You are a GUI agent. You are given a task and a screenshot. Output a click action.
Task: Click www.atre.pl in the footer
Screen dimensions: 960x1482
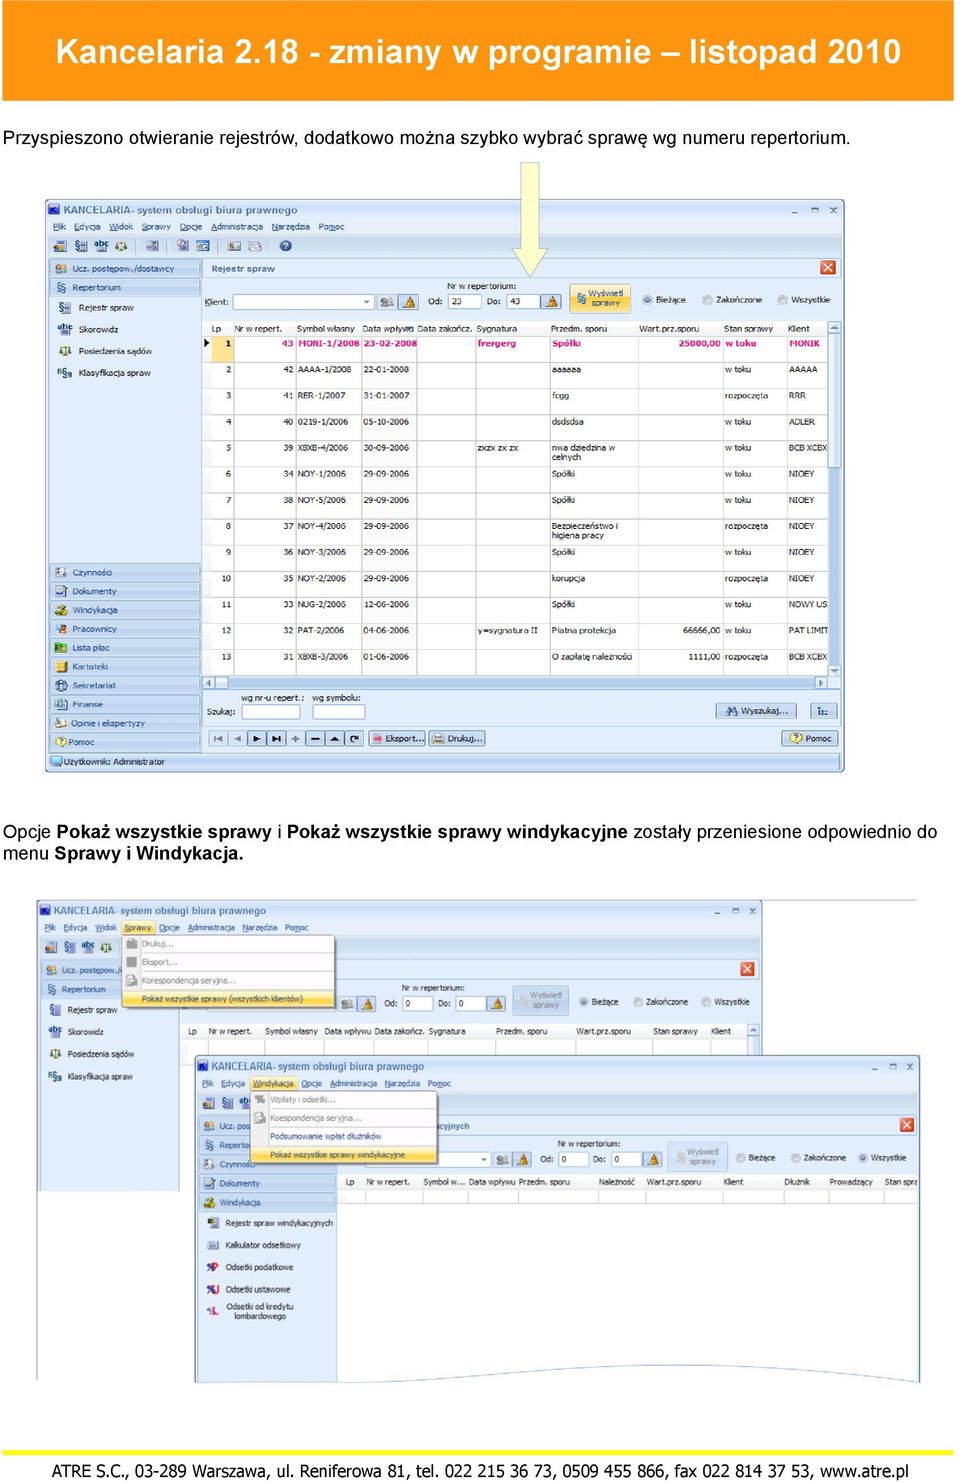pos(864,1471)
